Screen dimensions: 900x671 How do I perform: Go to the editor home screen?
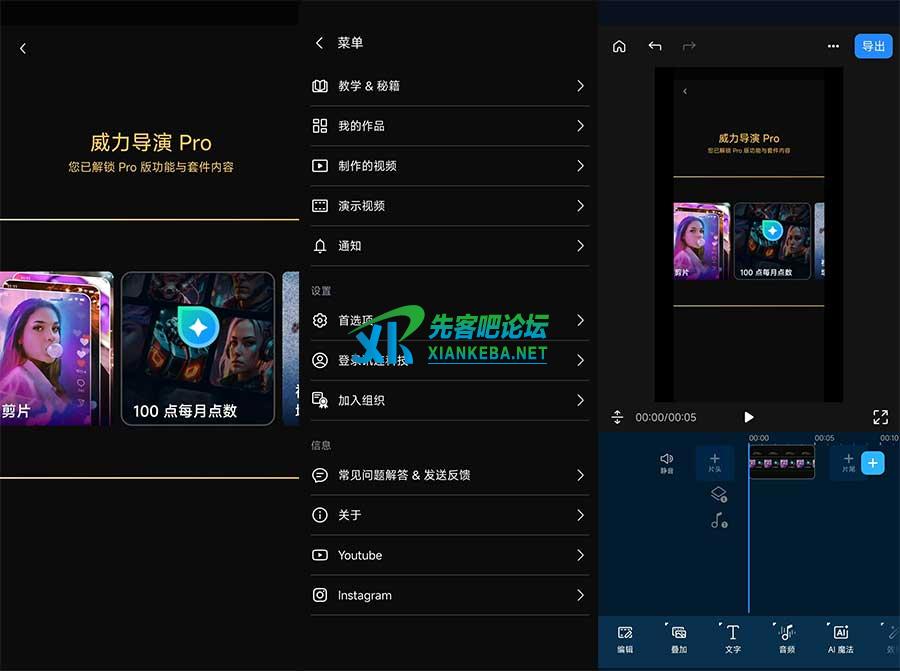point(619,46)
